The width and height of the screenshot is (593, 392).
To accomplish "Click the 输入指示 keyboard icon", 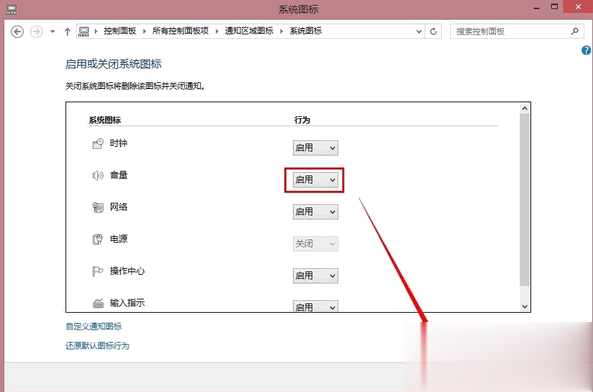I will [98, 303].
